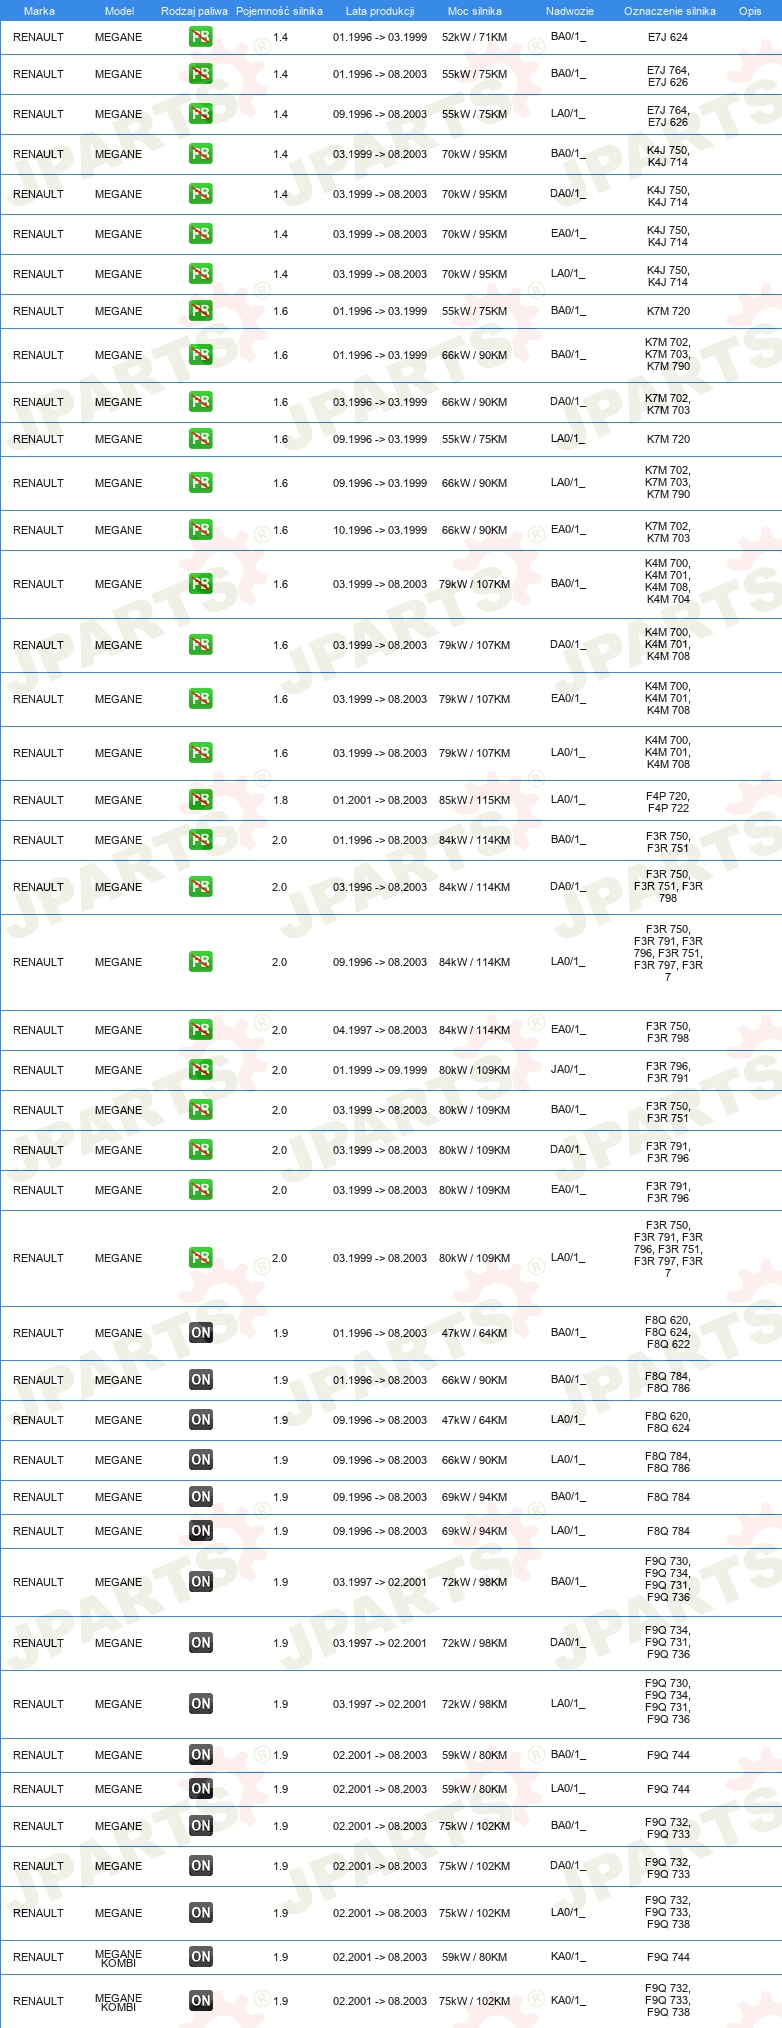Viewport: 782px width, 2028px height.
Task: Click the PB fuel icon in the 1.8 F4P 720 row
Action: [201, 800]
